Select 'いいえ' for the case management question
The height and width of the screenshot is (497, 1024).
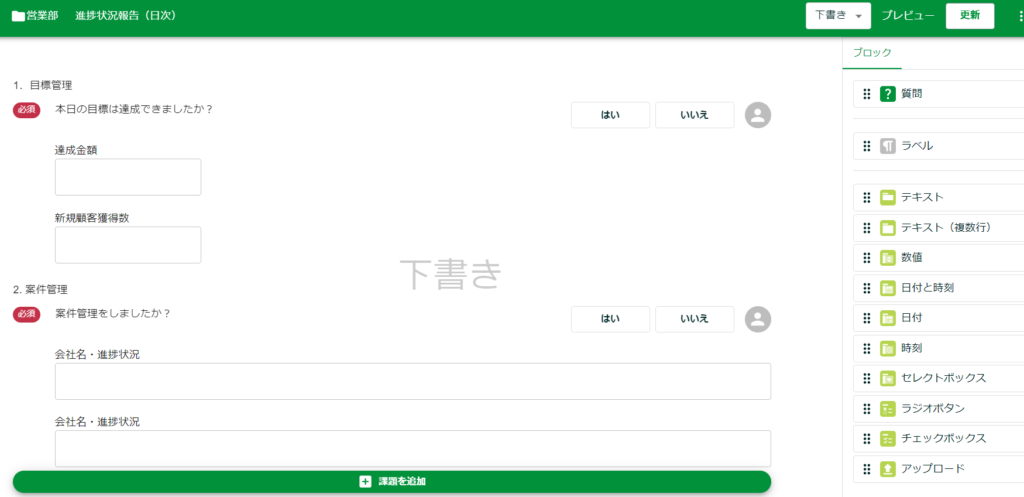point(694,319)
